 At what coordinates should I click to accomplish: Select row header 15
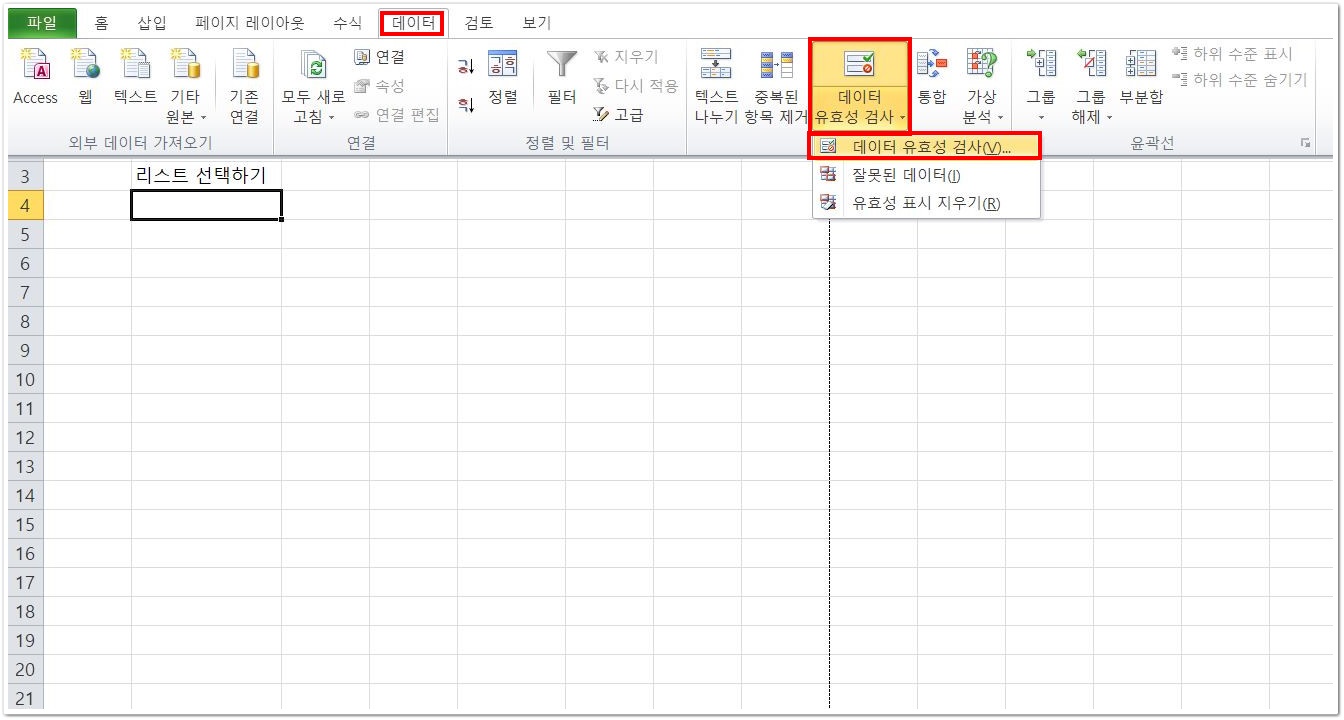pyautogui.click(x=26, y=524)
